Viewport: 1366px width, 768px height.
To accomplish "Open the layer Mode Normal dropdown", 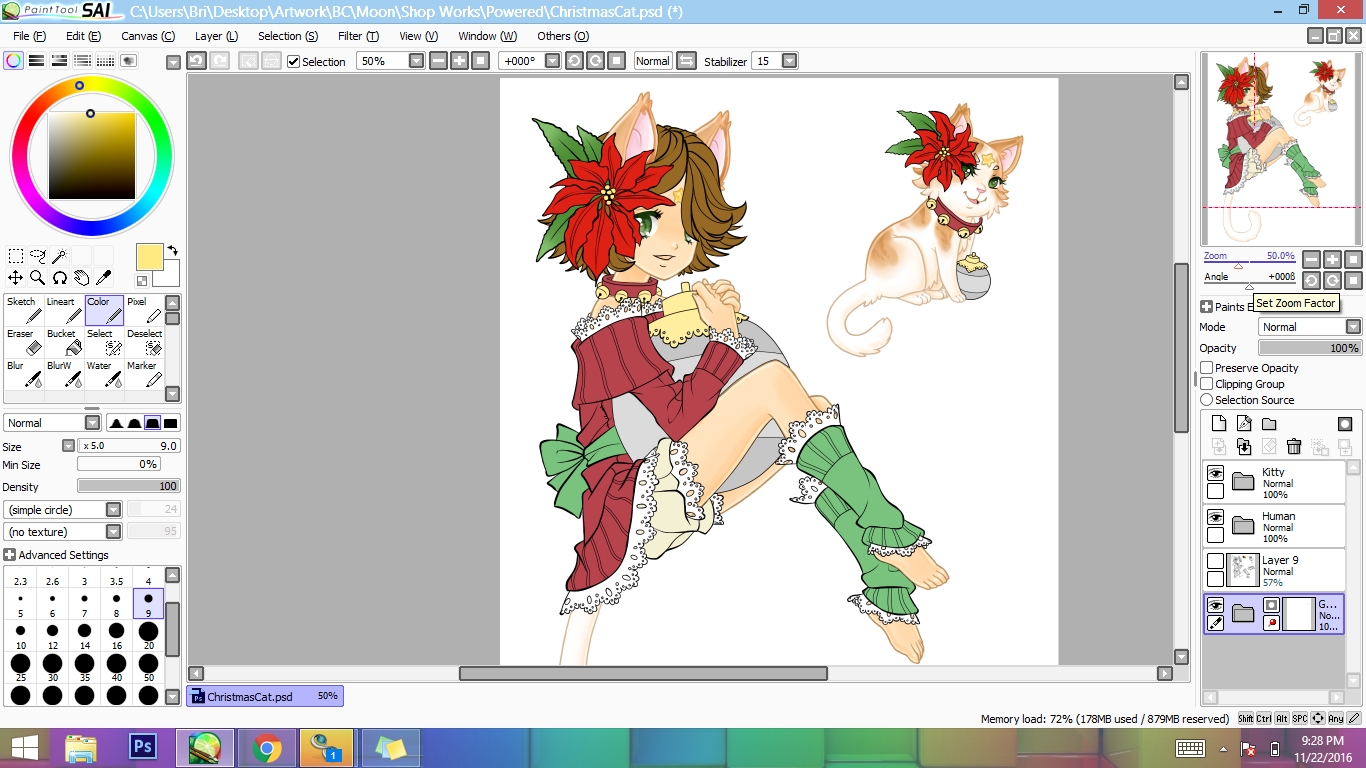I will [x=1353, y=327].
